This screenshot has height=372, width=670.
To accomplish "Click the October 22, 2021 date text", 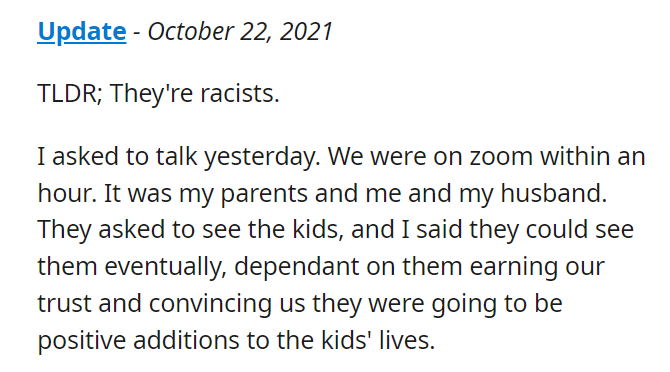I will pos(240,32).
